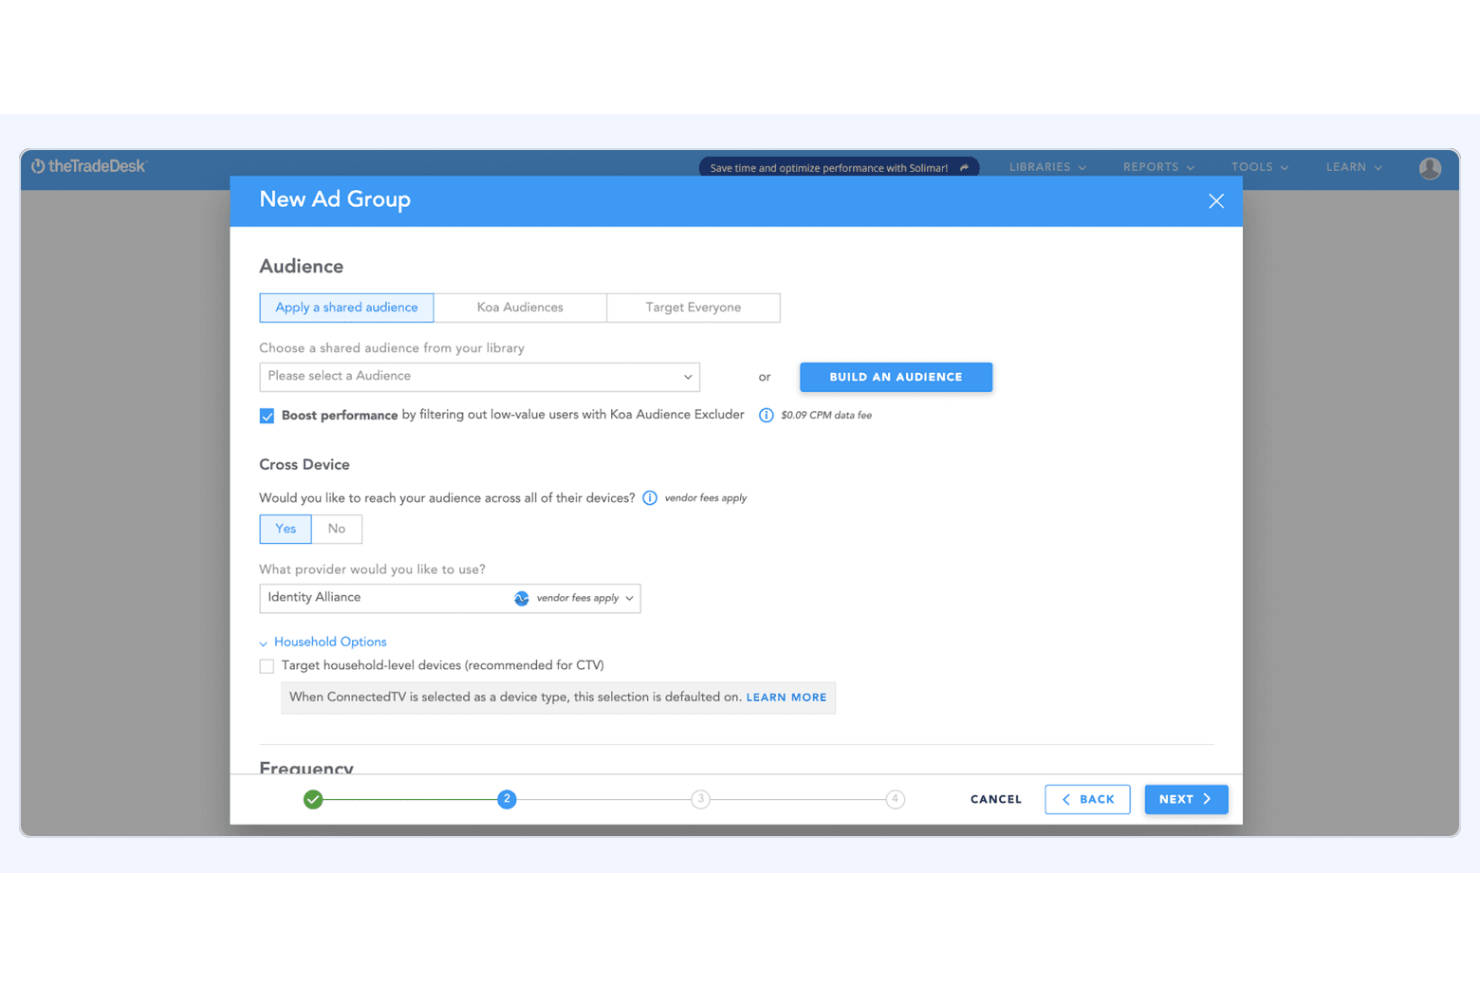1480x987 pixels.
Task: Click step 3 progress marker
Action: pos(701,799)
